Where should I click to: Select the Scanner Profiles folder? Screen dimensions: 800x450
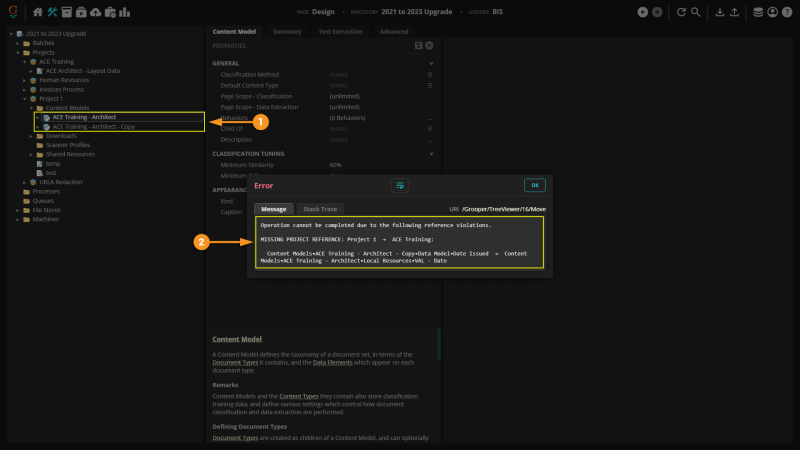(x=68, y=145)
